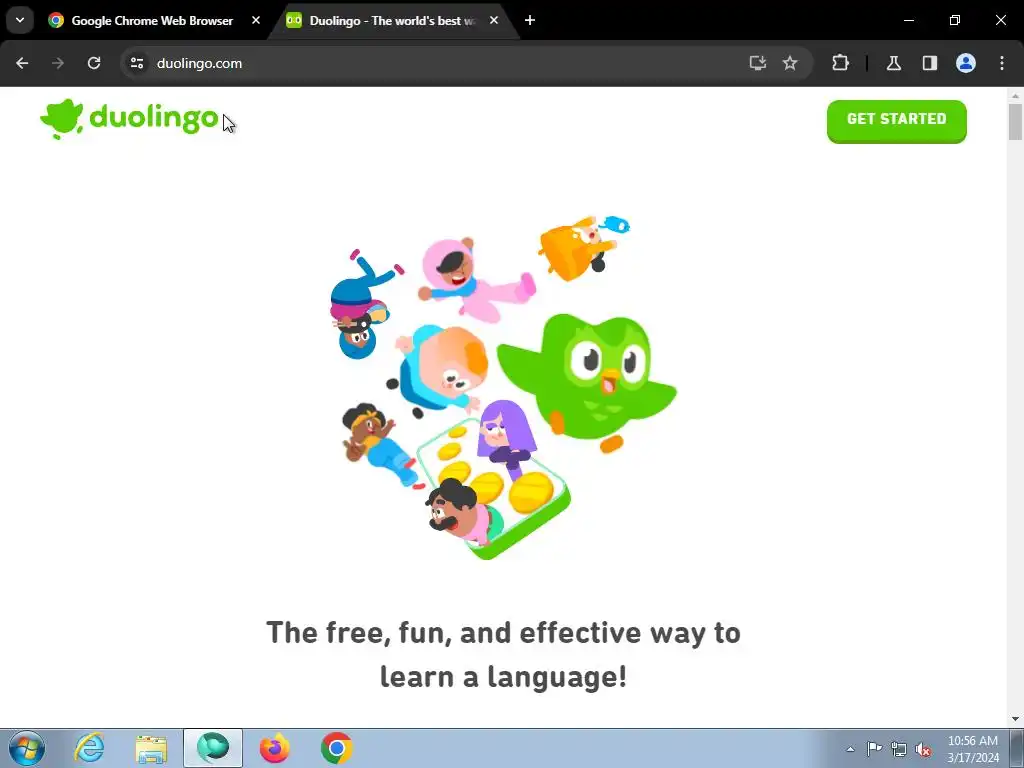Click the network tray icon

pos(899,749)
